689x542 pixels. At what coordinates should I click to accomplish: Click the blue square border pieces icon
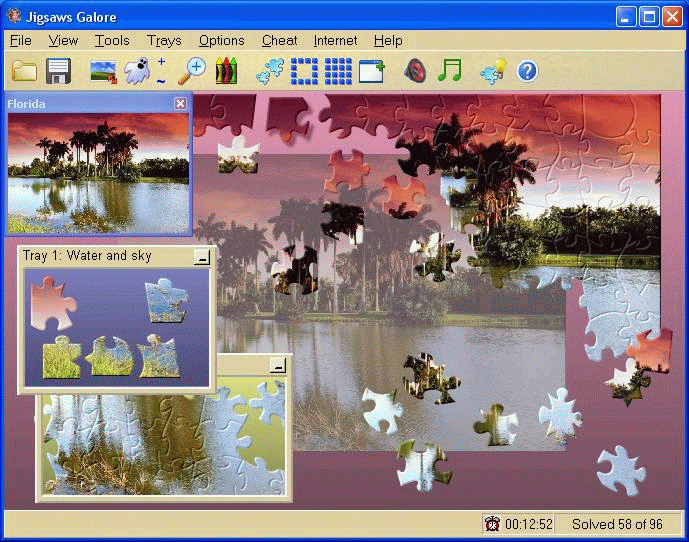point(304,71)
